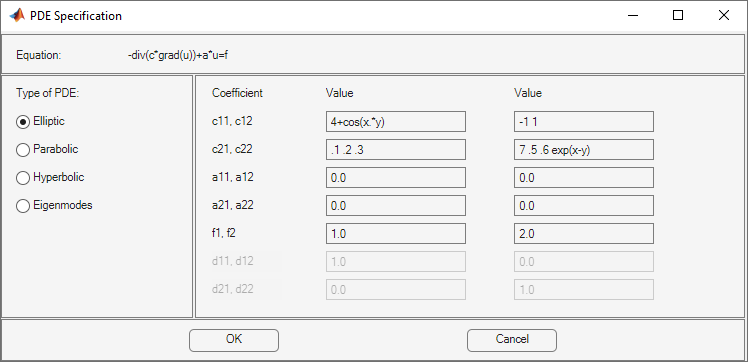Image resolution: width=748 pixels, height=362 pixels.
Task: Click the c11 field containing 4+cos(x.*y)
Action: click(x=396, y=122)
